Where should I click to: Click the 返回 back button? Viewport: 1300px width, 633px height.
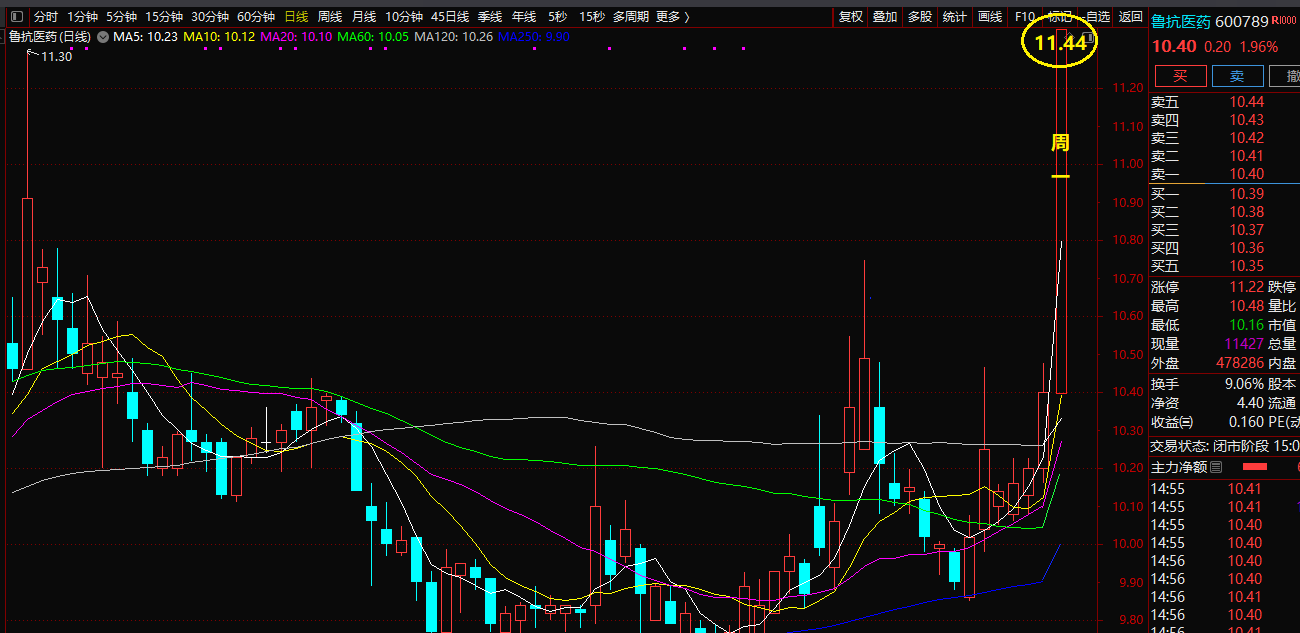click(1131, 17)
